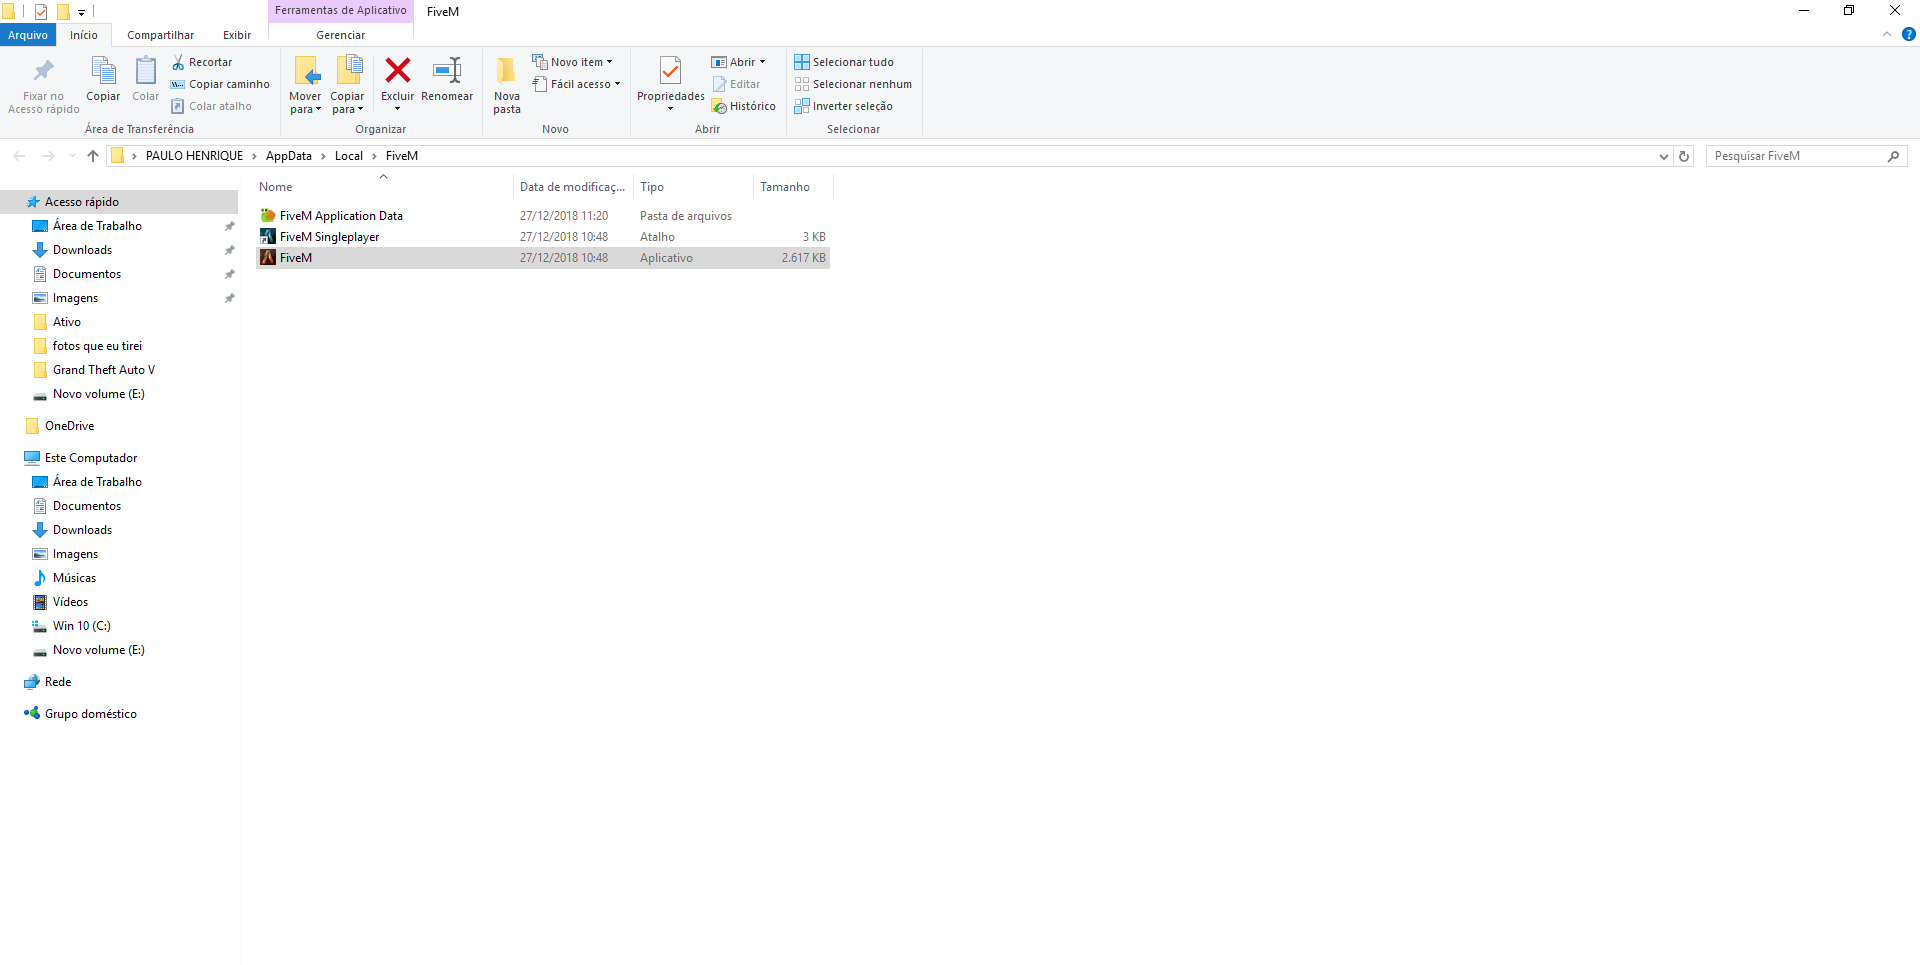The image size is (1920, 965).
Task: Switch to the Exibir ribbon tab
Action: (x=237, y=35)
